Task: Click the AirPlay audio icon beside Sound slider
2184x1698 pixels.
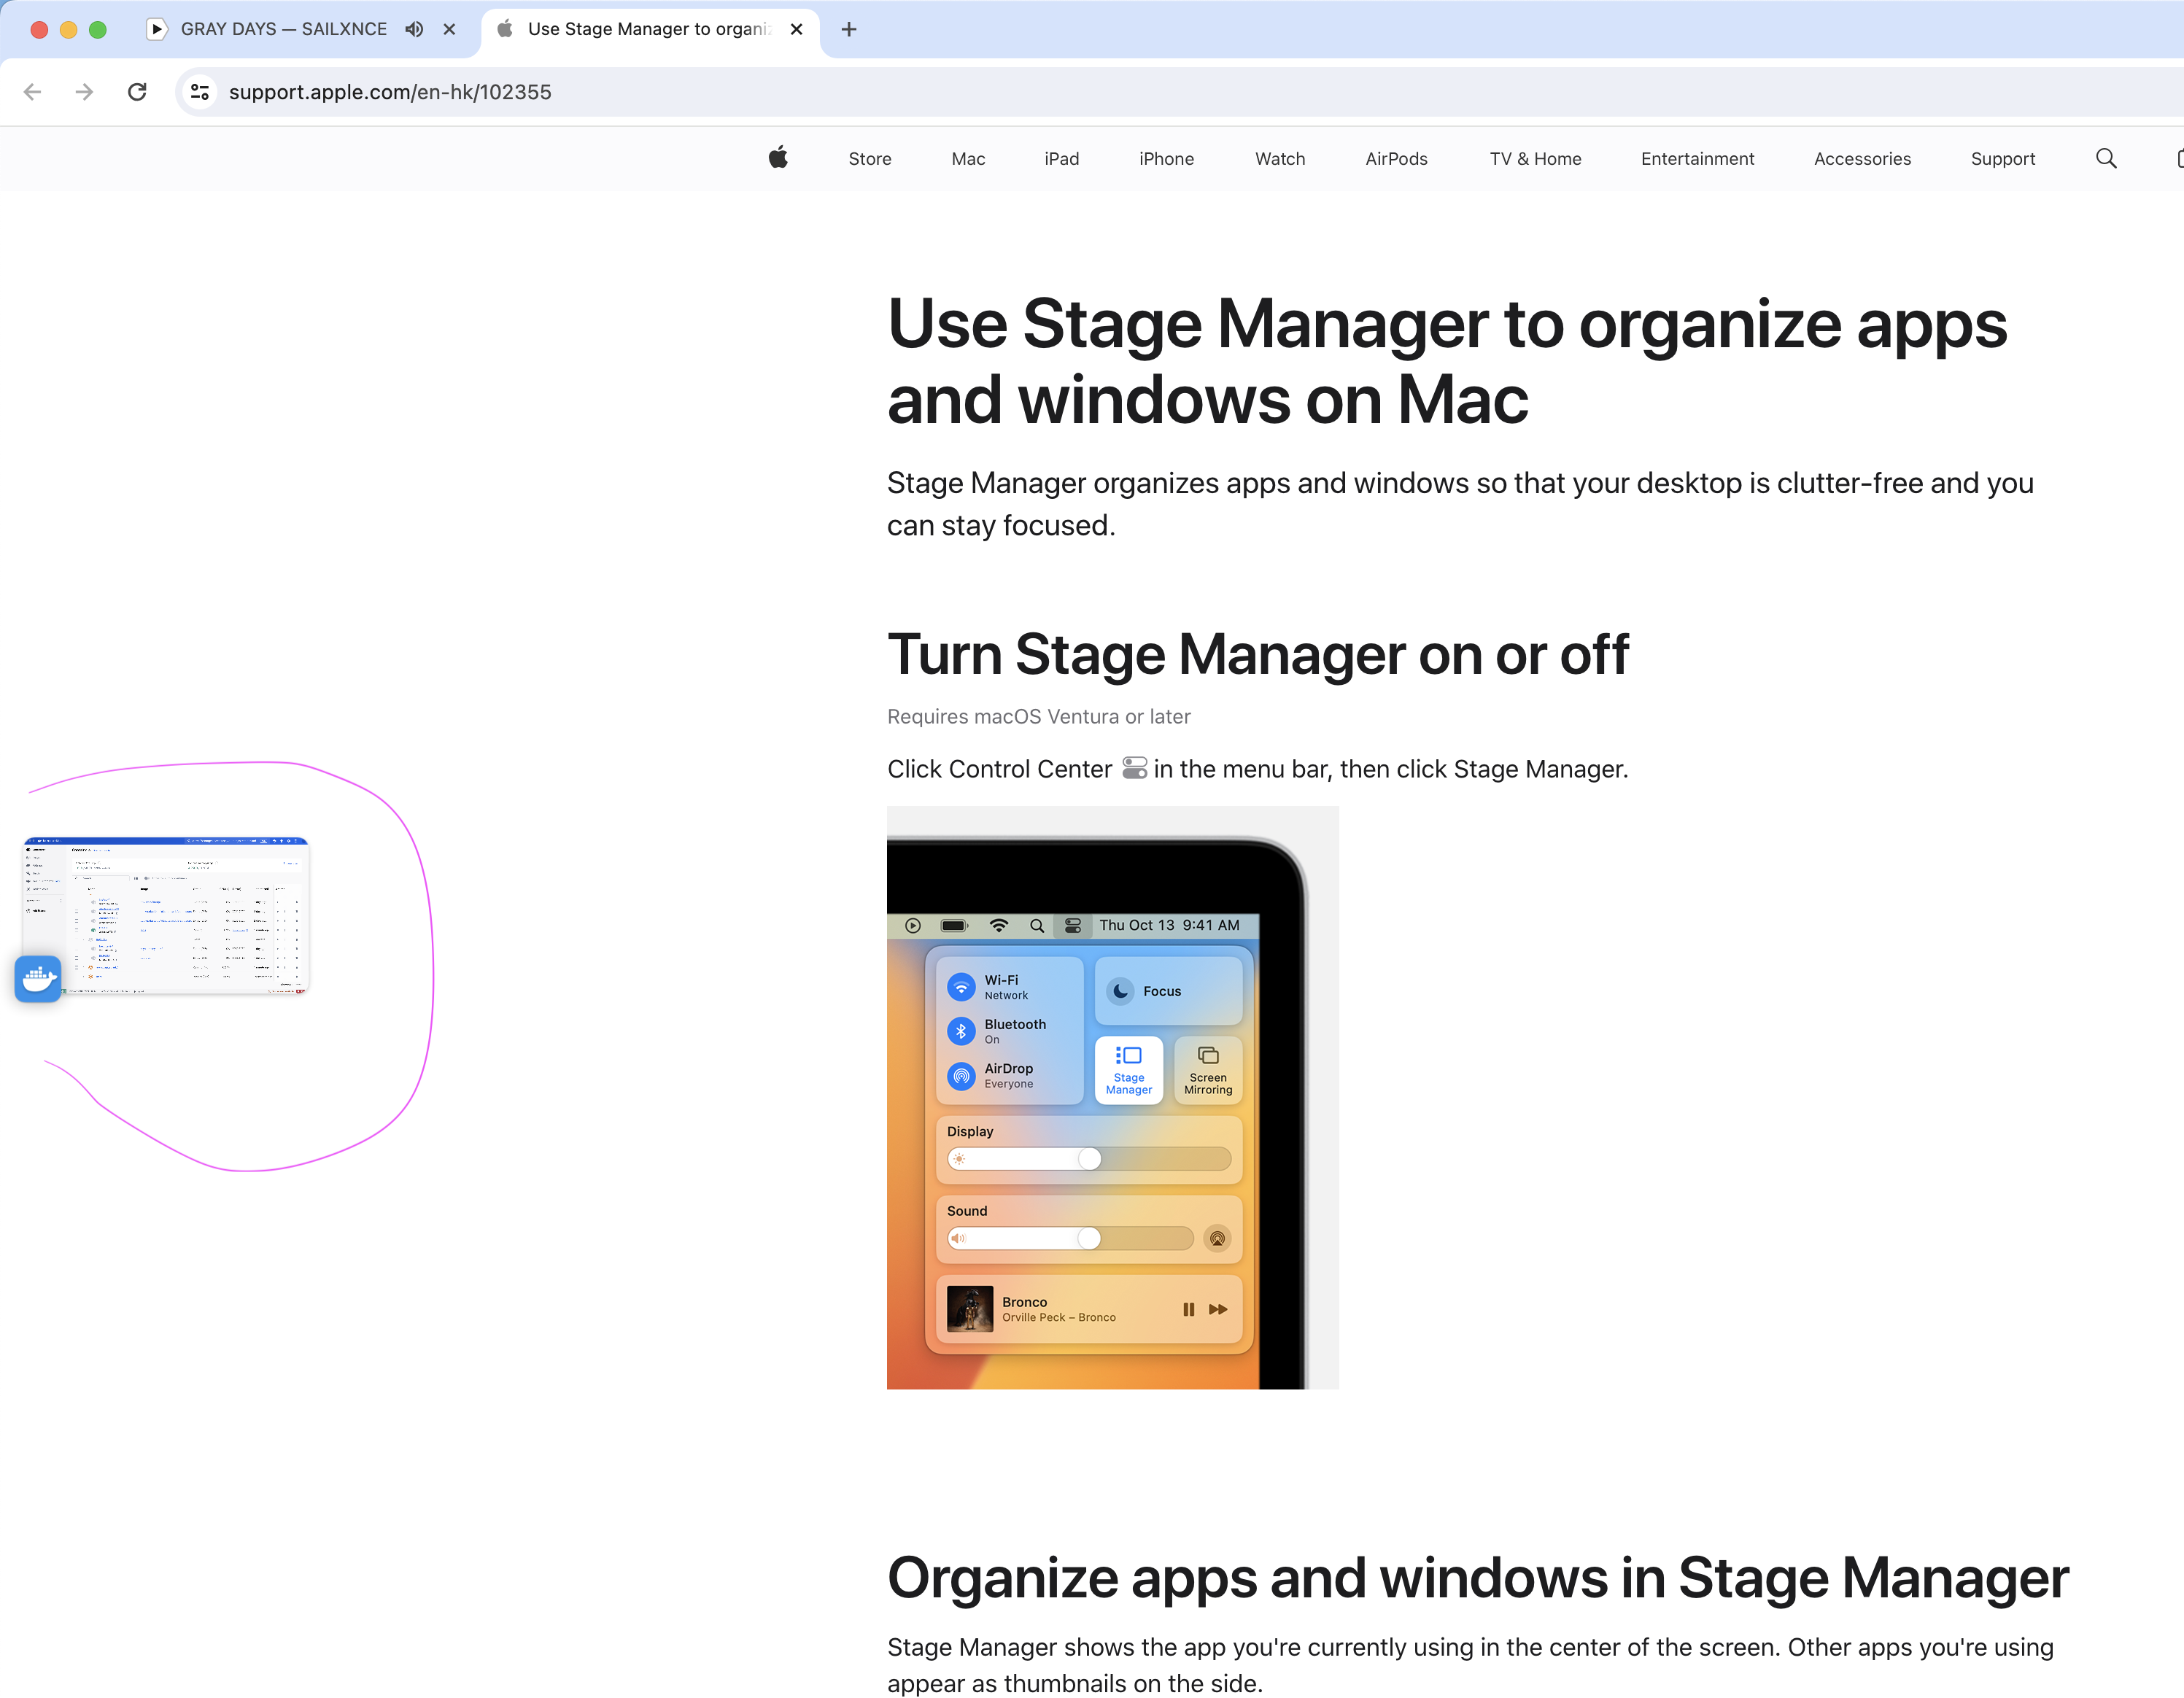Action: [1217, 1238]
